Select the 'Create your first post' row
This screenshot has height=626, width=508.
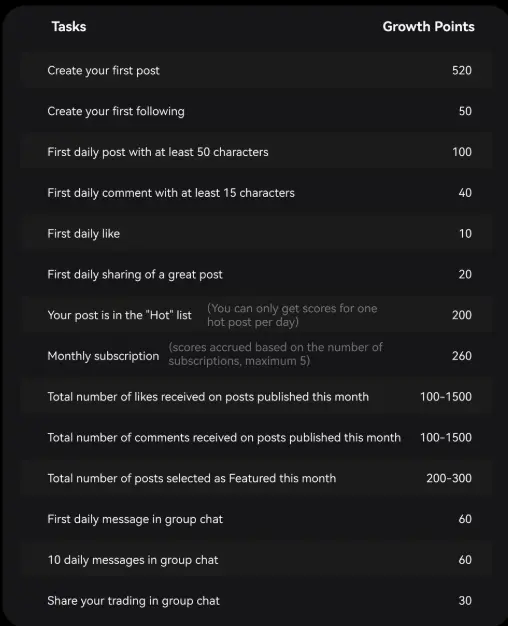tap(256, 71)
